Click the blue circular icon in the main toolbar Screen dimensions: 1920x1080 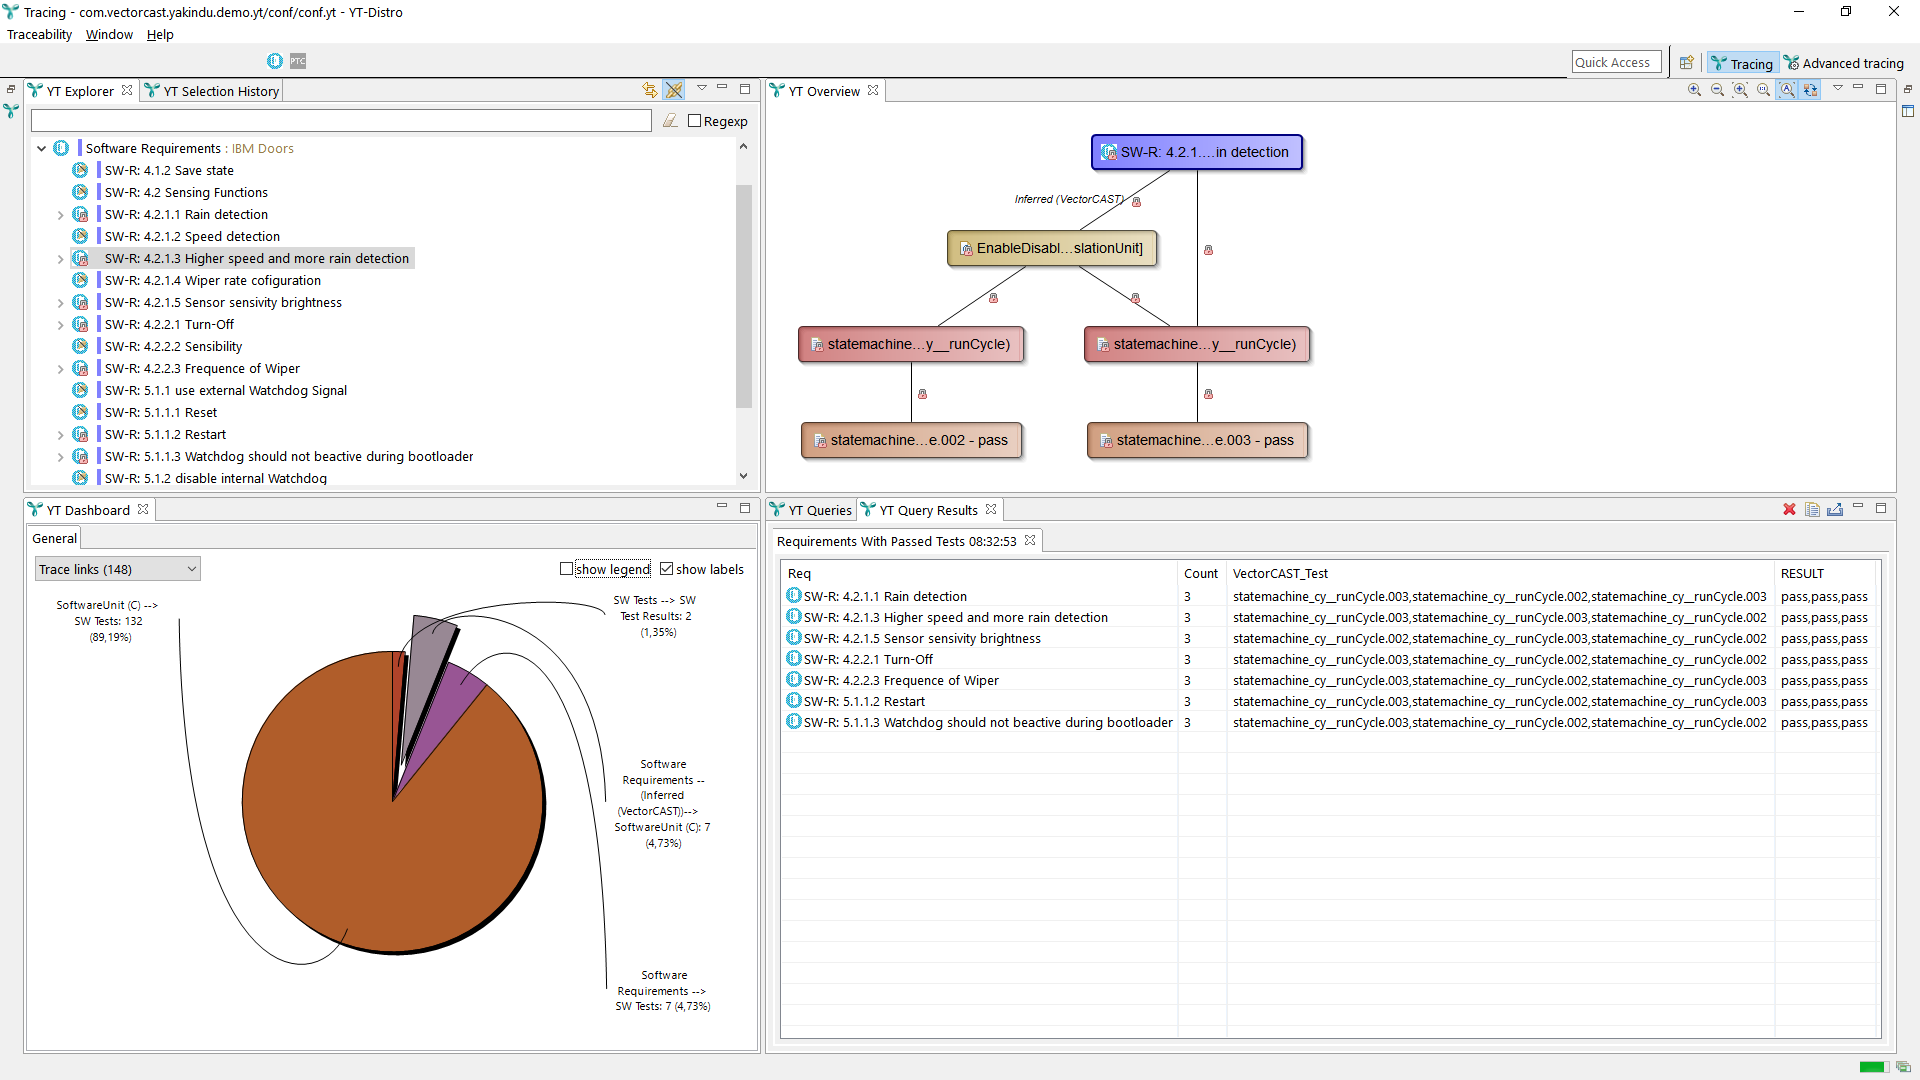click(x=275, y=61)
